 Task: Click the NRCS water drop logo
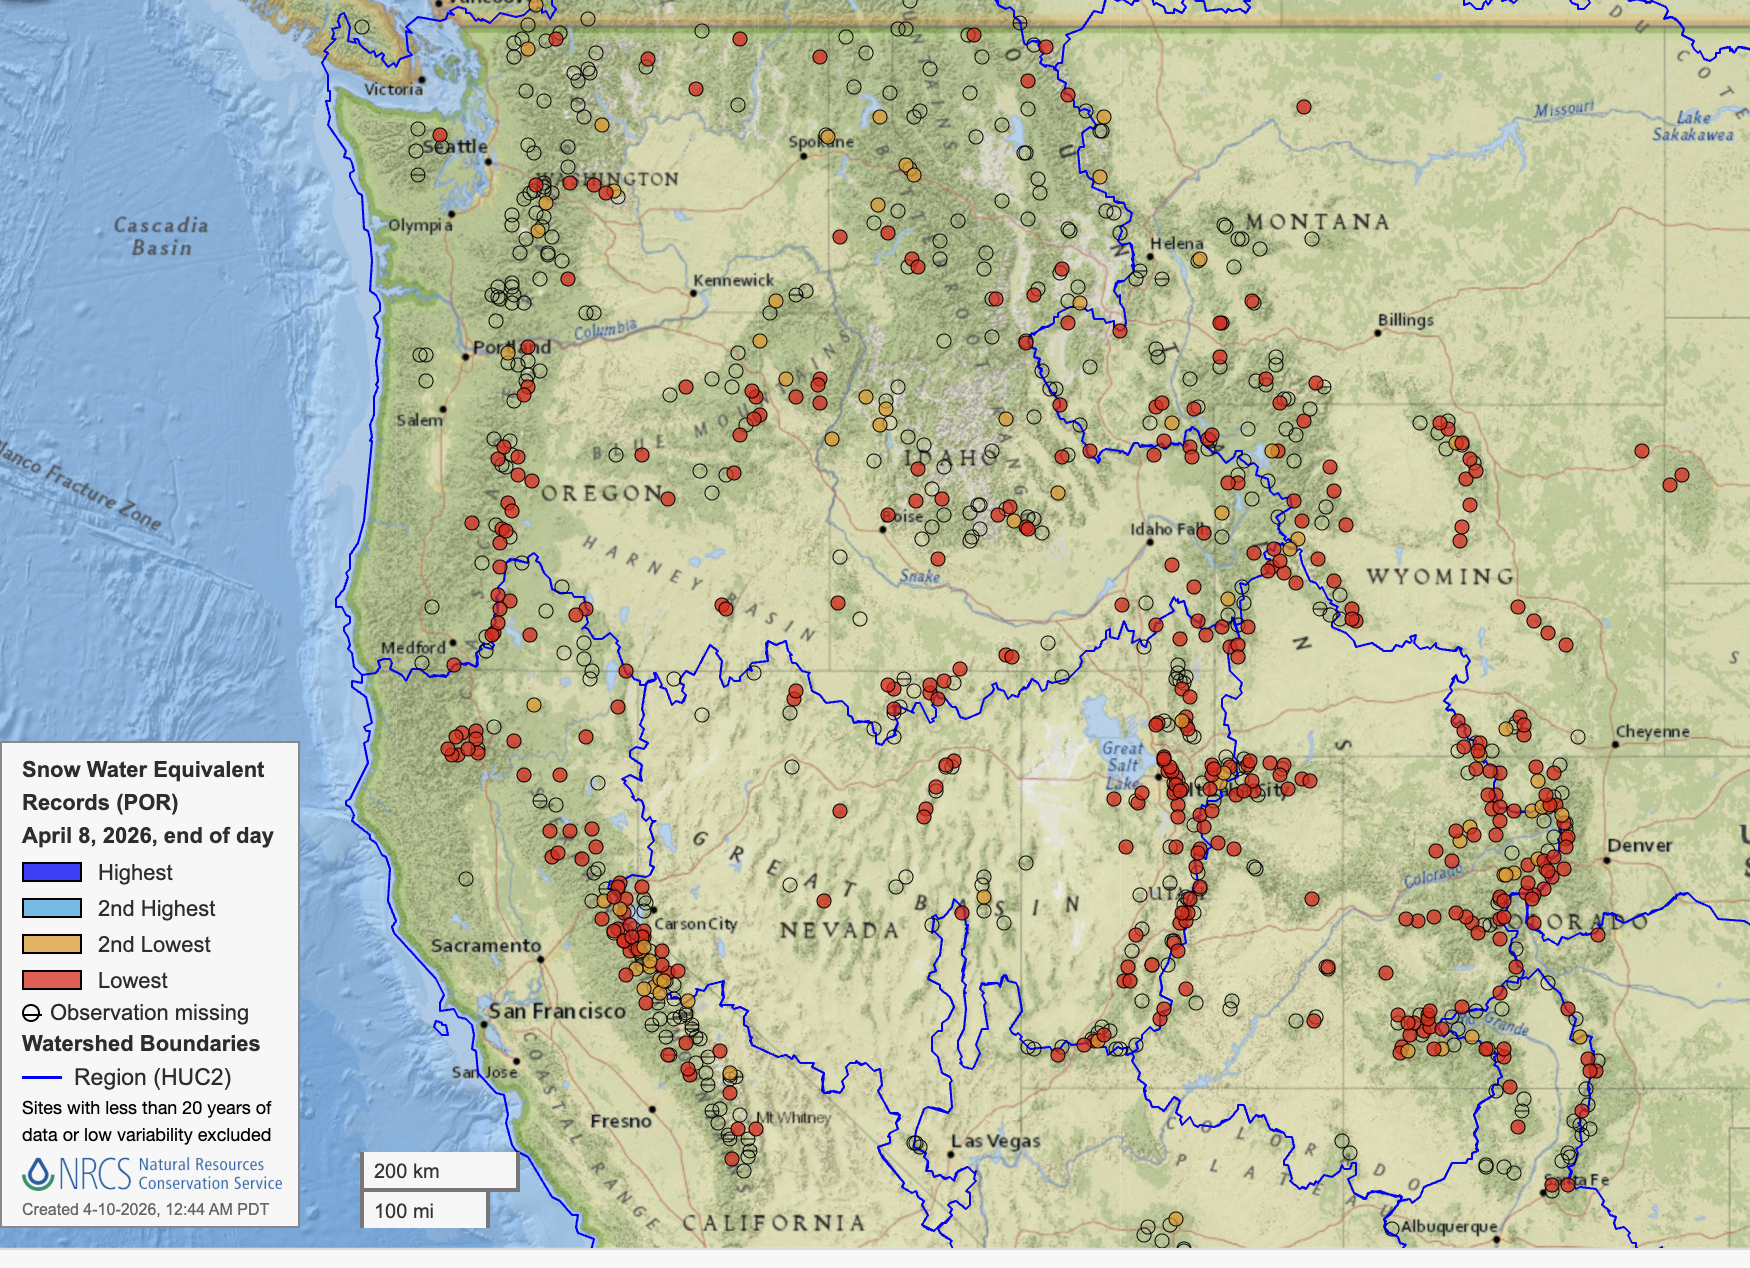click(x=38, y=1173)
